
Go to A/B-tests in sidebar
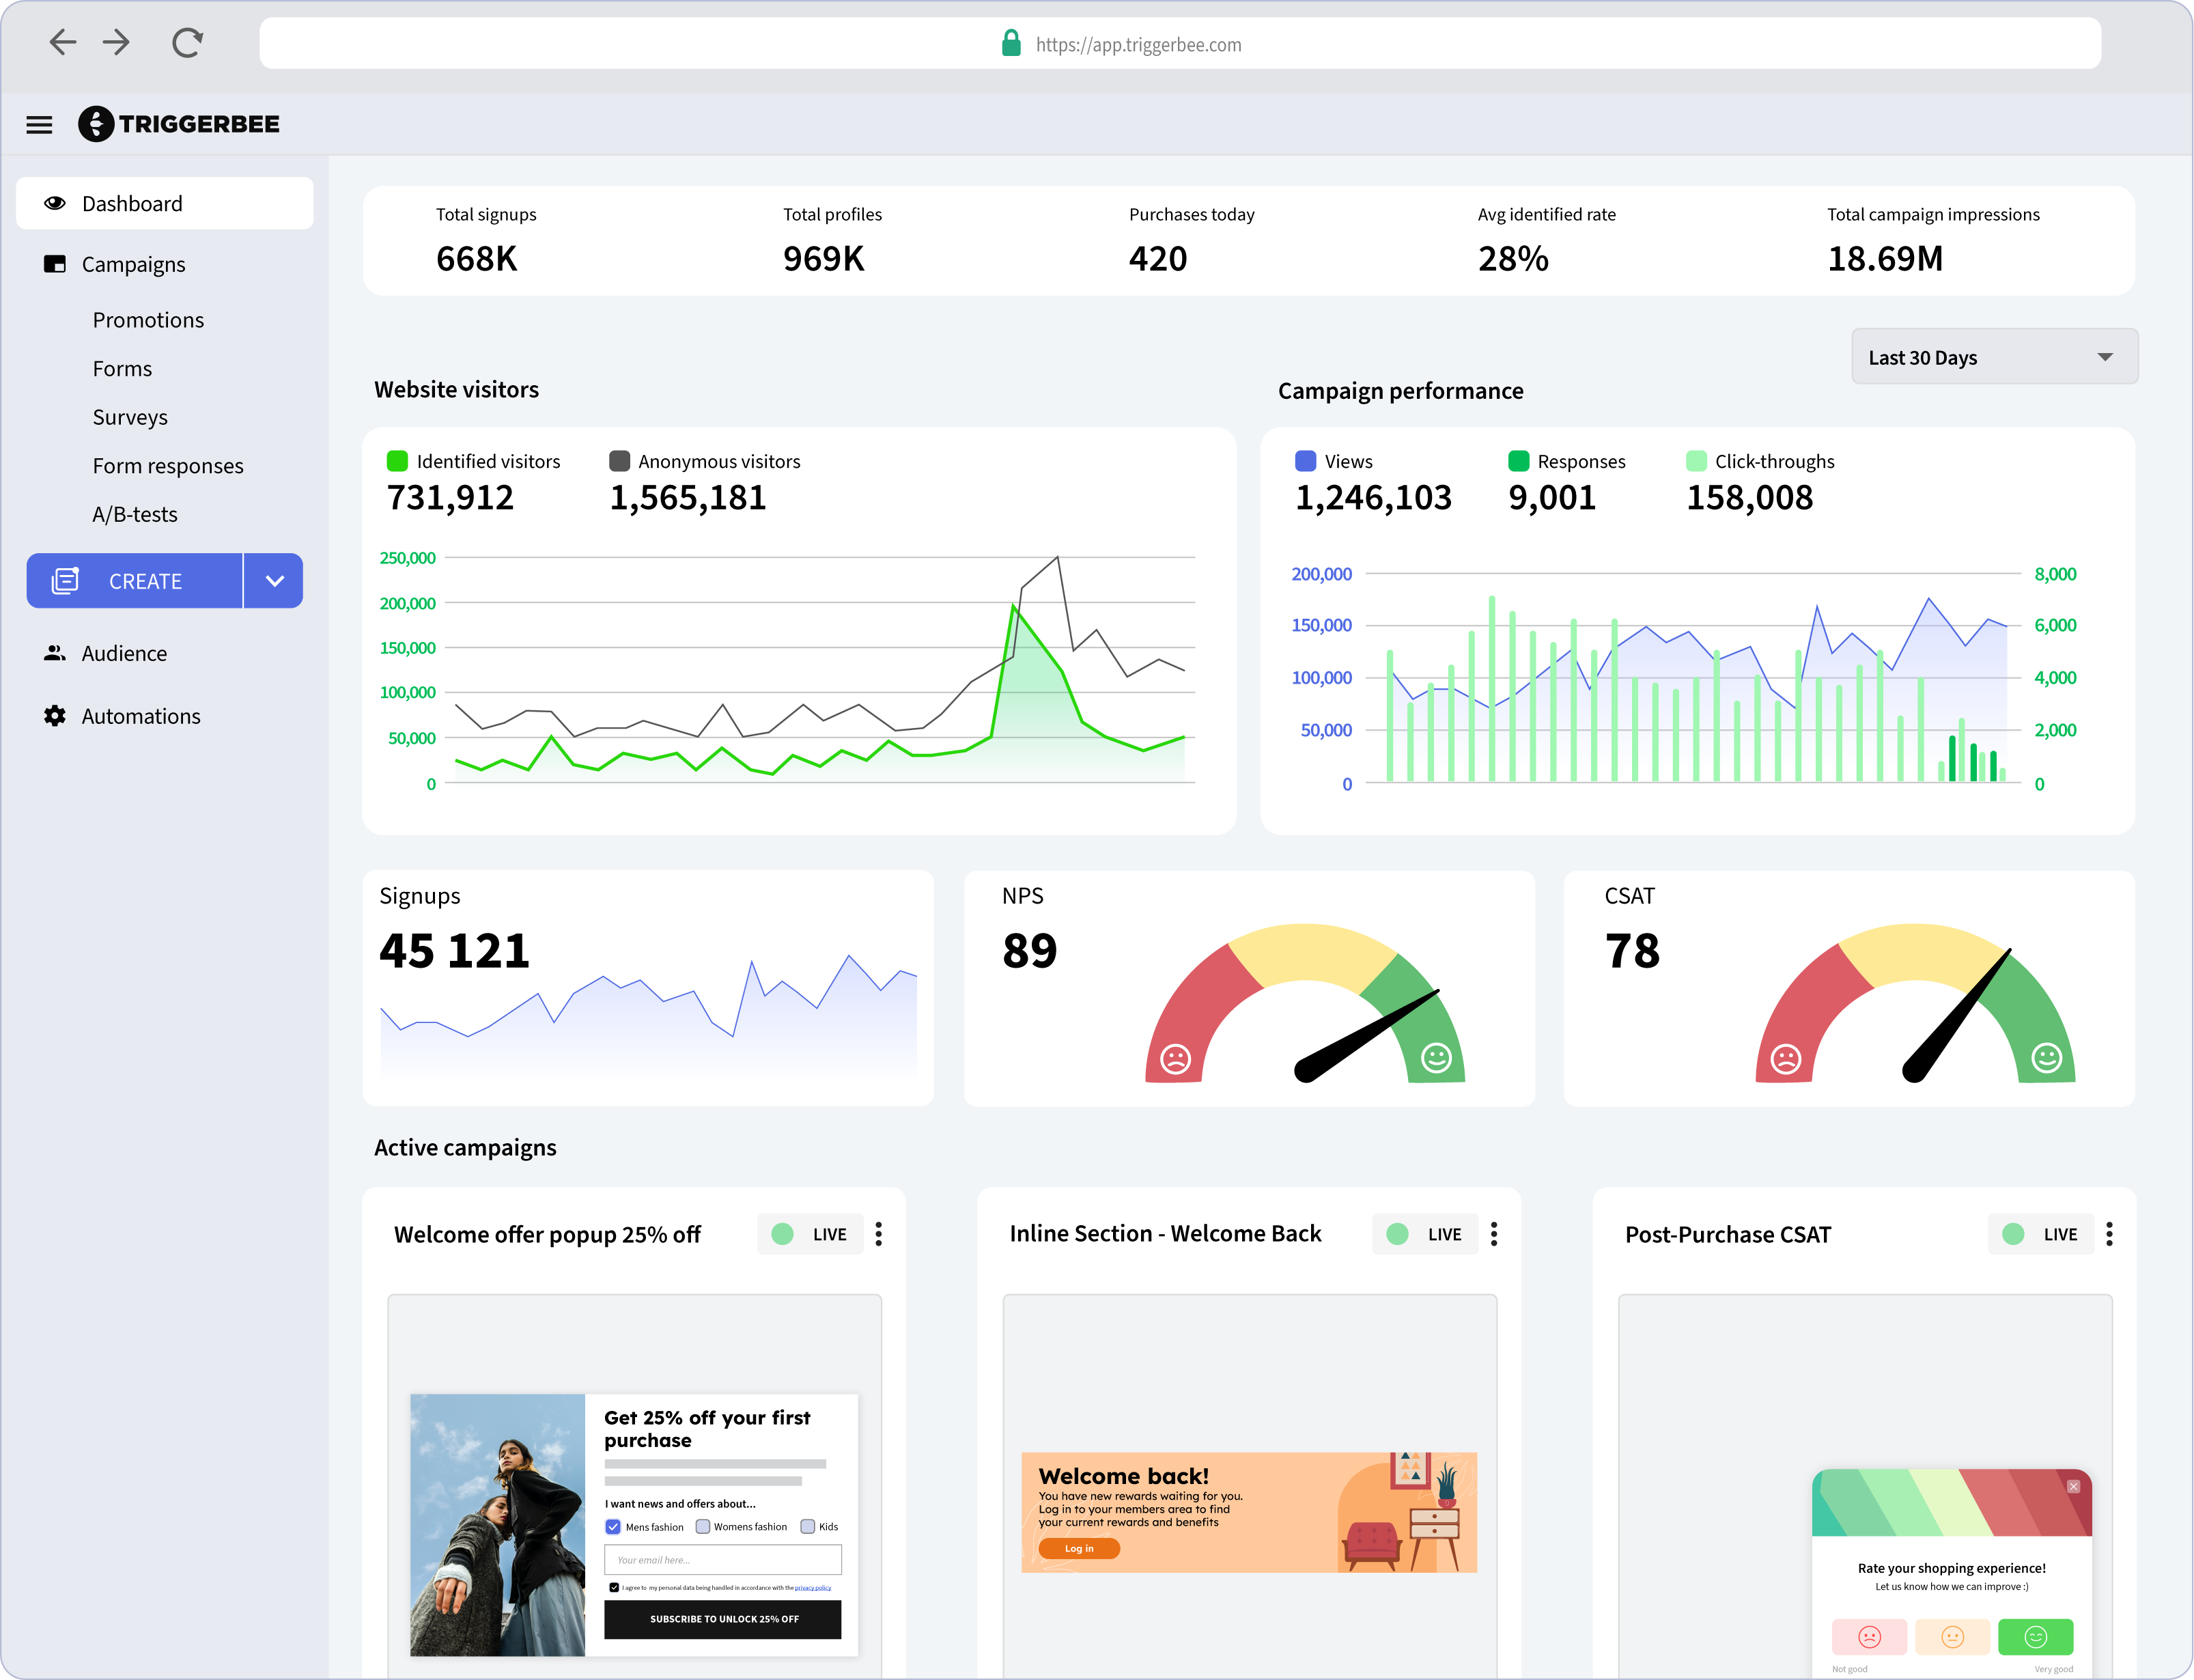(x=135, y=515)
